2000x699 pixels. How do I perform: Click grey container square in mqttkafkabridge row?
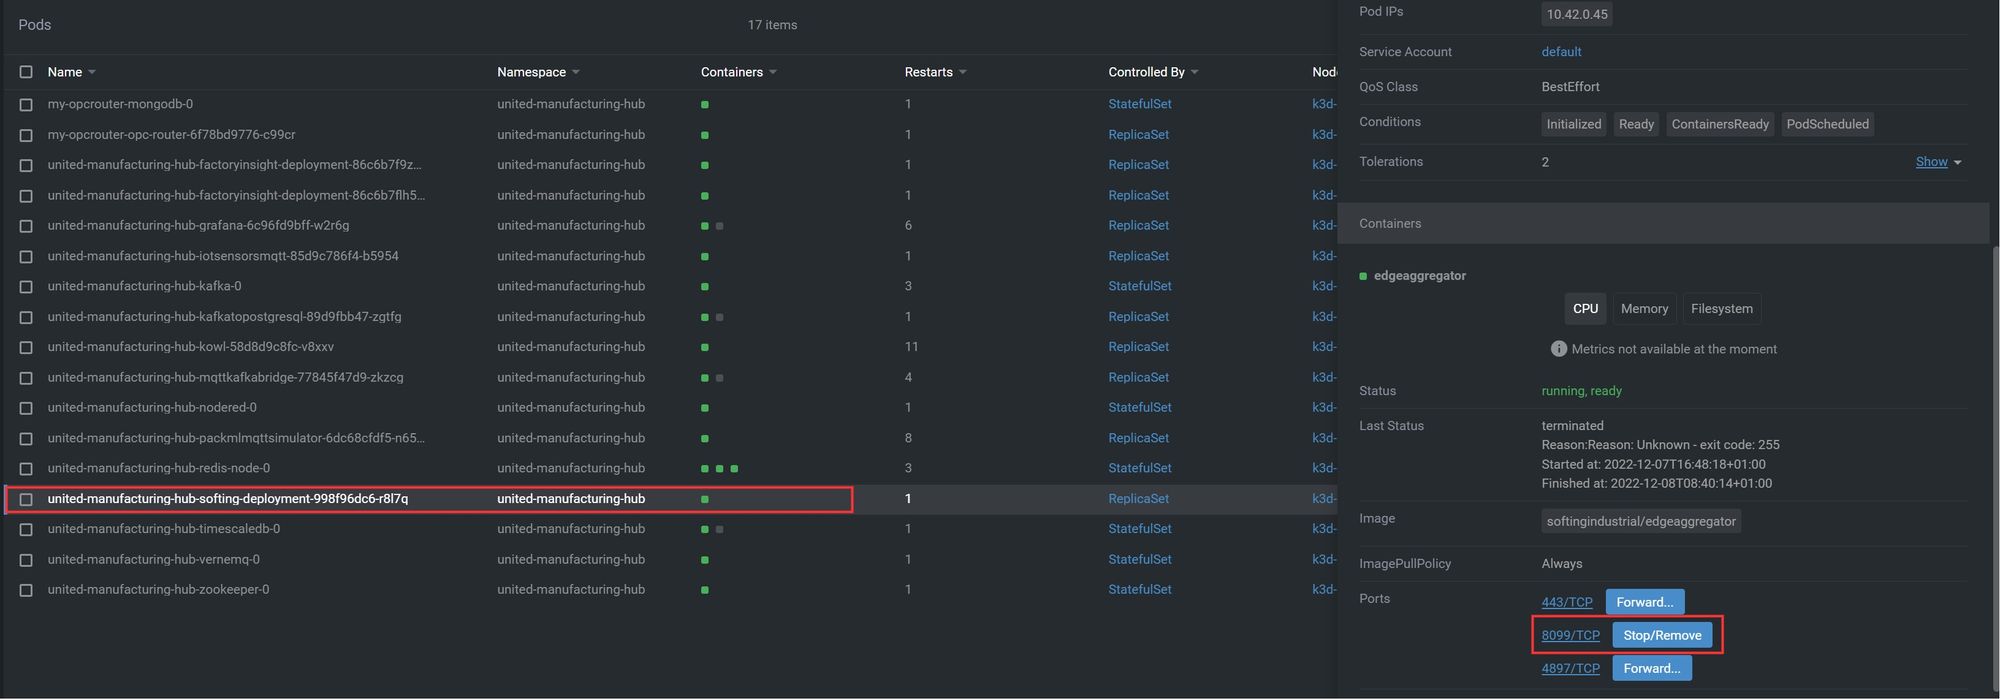coord(720,378)
